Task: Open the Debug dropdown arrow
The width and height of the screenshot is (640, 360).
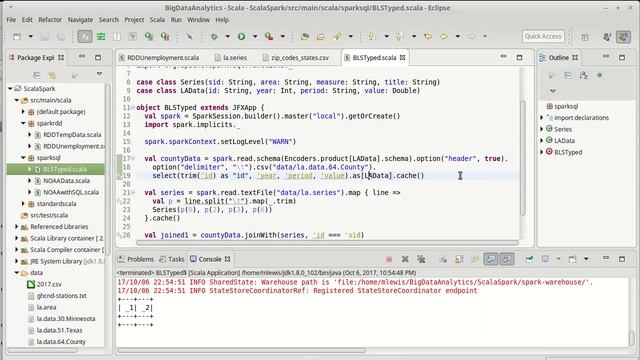Action: [227, 36]
